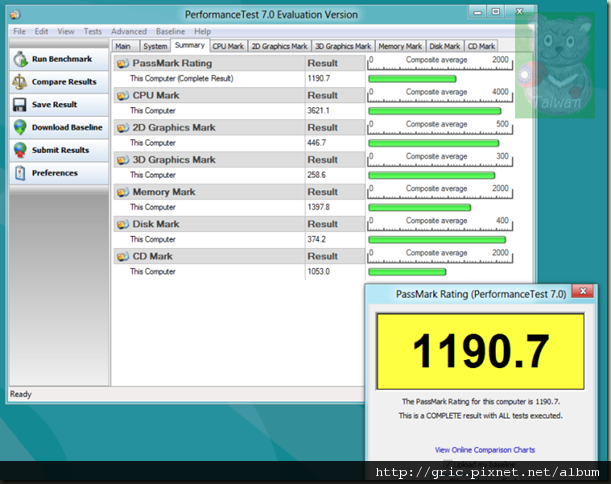Click the Submit Results button label

pyautogui.click(x=60, y=150)
